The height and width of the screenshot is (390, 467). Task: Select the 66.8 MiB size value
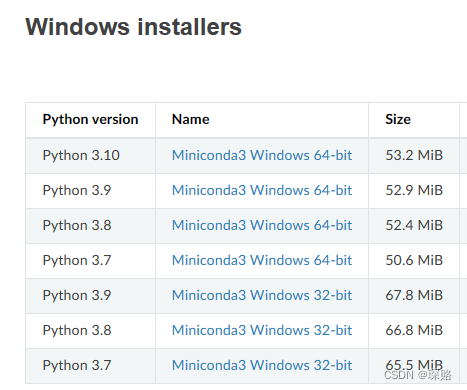coord(414,330)
